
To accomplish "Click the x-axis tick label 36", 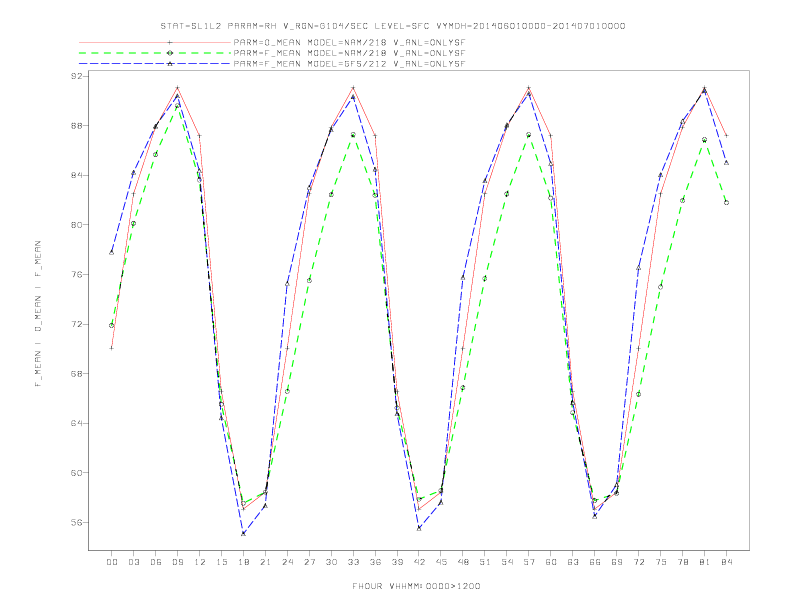I will (x=375, y=562).
